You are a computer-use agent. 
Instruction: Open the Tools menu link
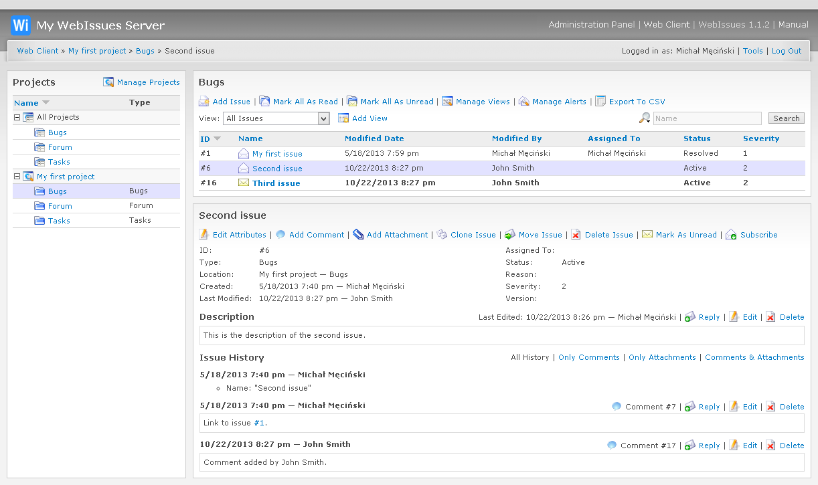[753, 51]
